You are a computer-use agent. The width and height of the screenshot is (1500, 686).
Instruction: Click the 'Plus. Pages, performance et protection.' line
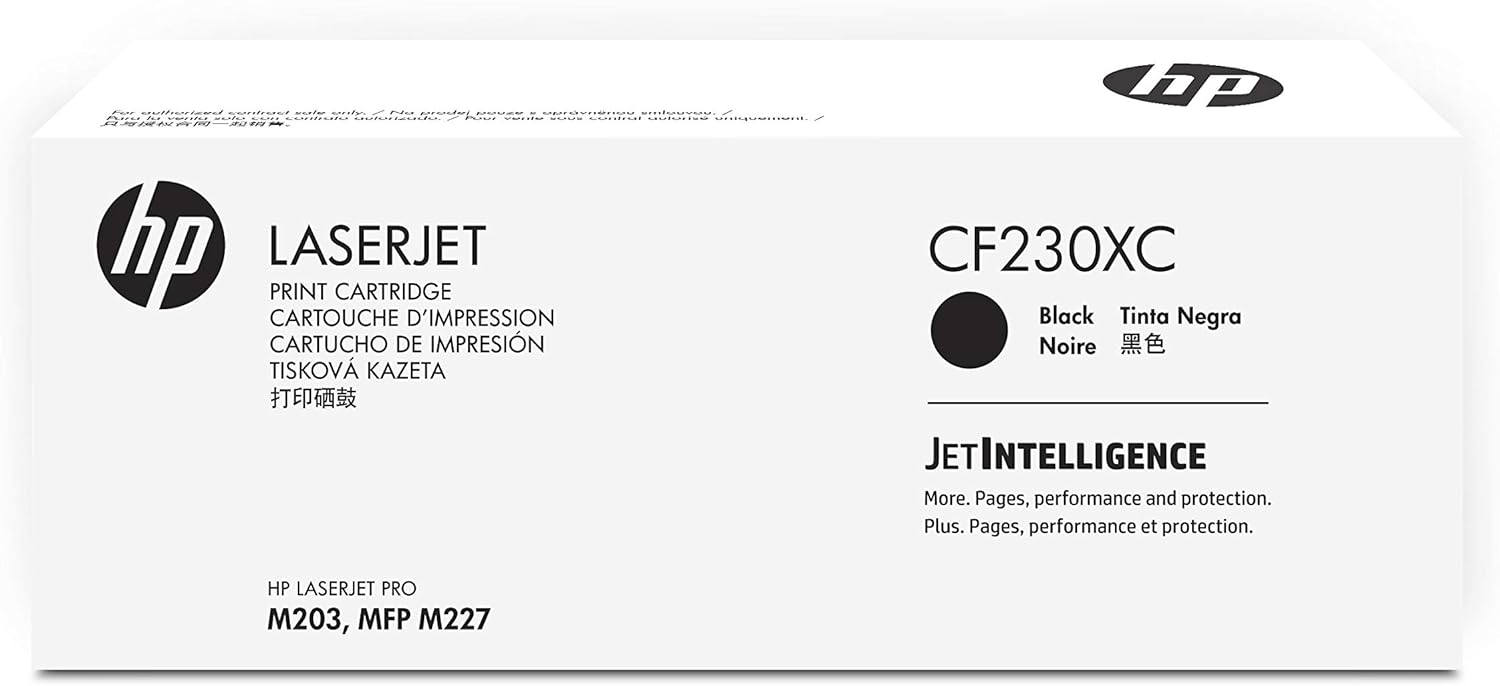pos(1088,526)
